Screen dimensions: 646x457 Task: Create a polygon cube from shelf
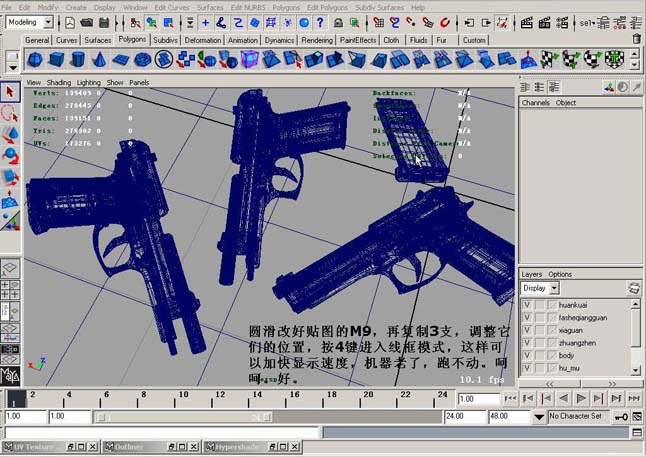pos(56,59)
